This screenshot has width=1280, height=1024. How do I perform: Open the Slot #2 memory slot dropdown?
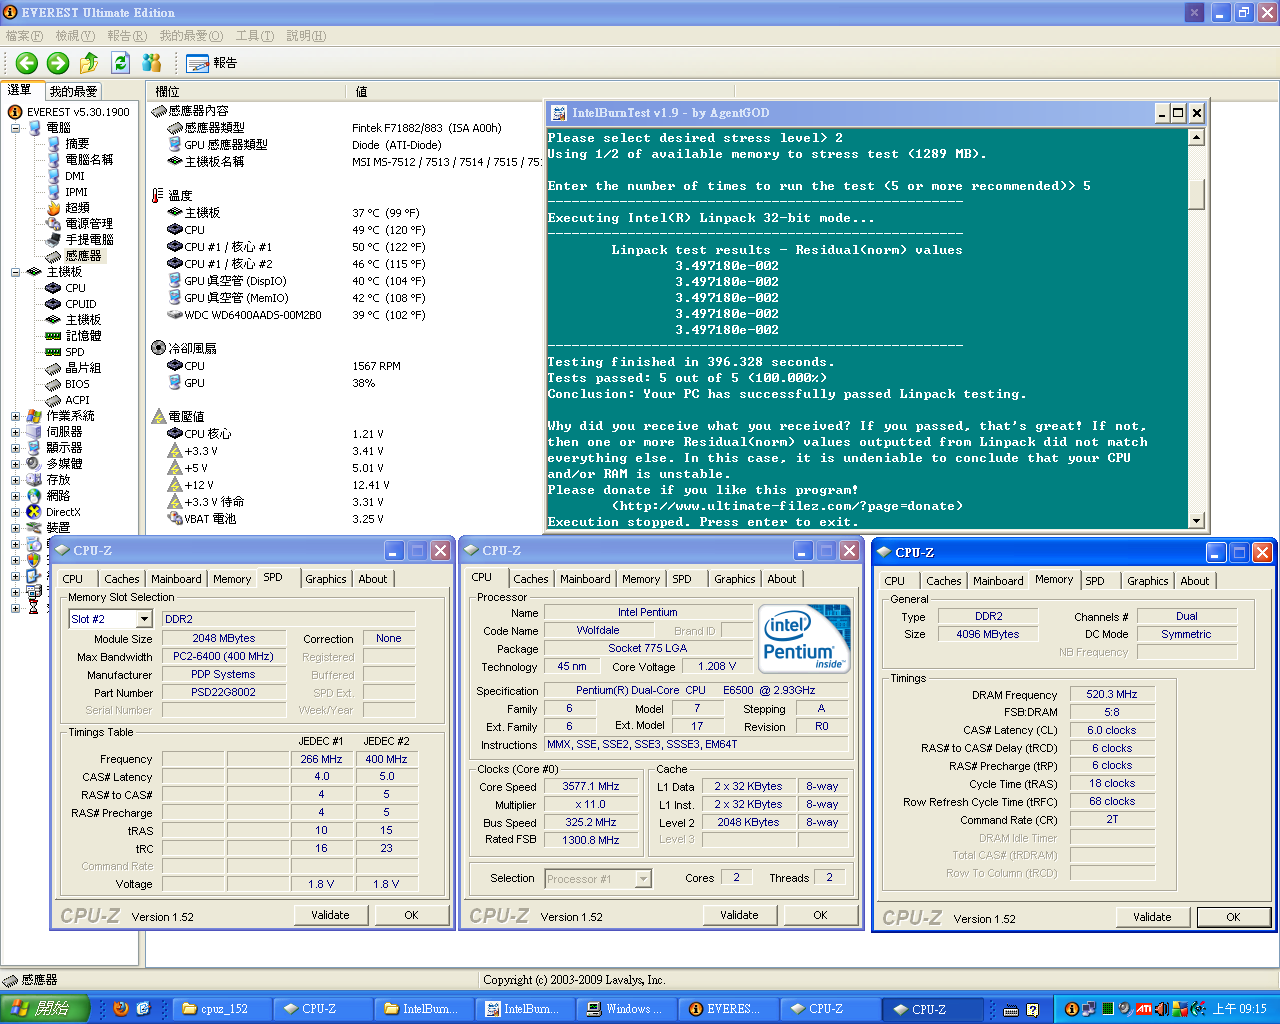pyautogui.click(x=144, y=619)
